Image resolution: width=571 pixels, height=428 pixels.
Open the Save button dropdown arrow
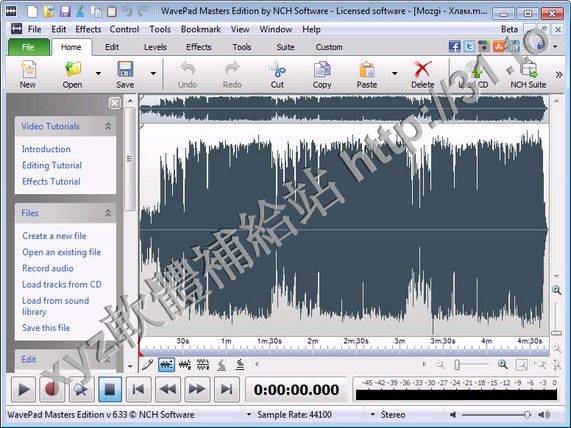point(153,73)
